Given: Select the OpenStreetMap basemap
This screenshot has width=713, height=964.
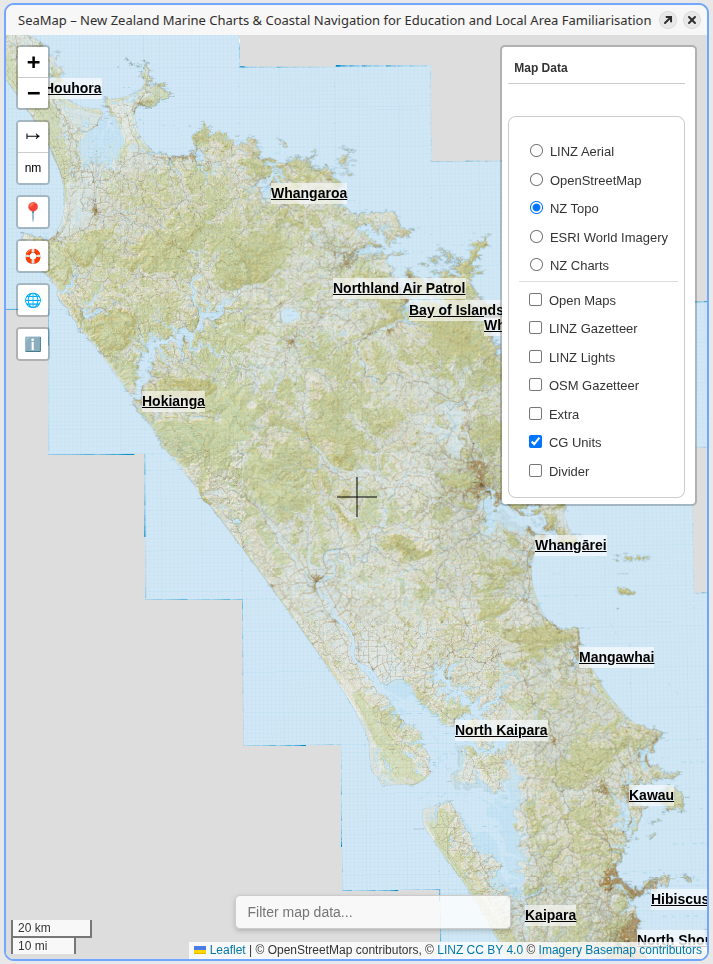Looking at the screenshot, I should click(x=537, y=180).
